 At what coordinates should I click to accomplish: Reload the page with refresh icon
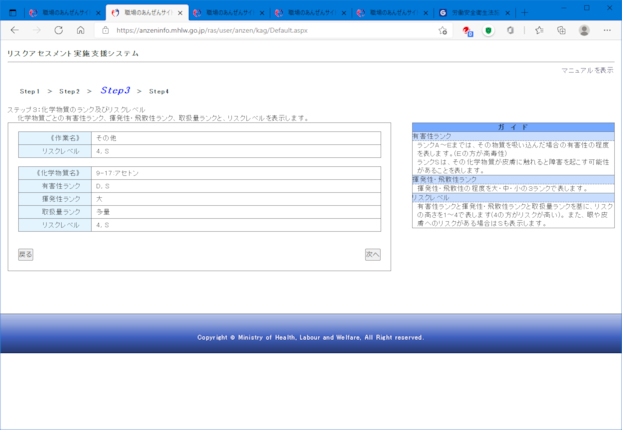tap(59, 30)
